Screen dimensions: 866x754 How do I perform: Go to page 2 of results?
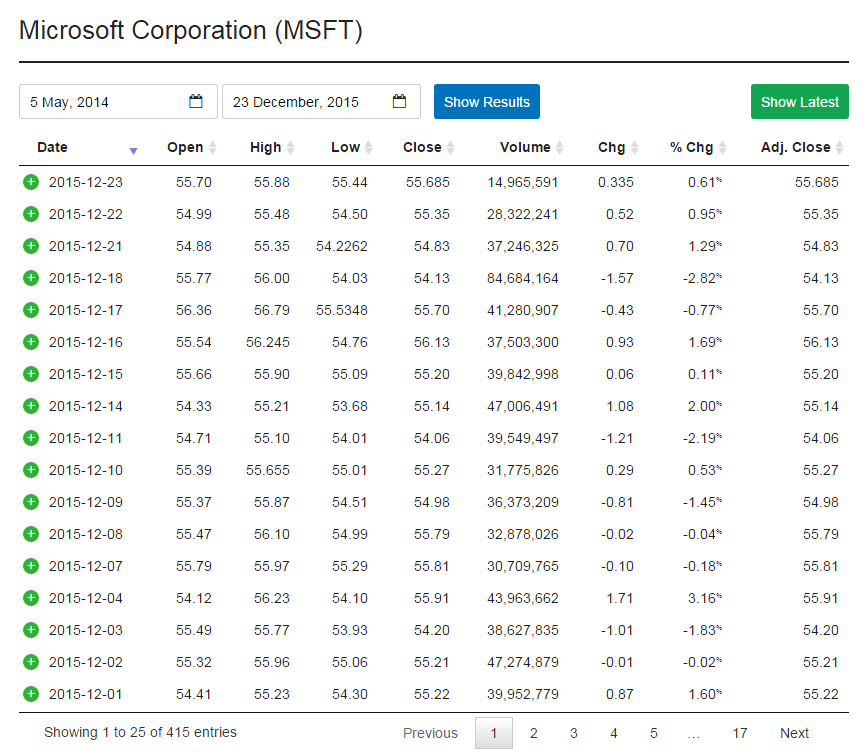click(x=534, y=733)
